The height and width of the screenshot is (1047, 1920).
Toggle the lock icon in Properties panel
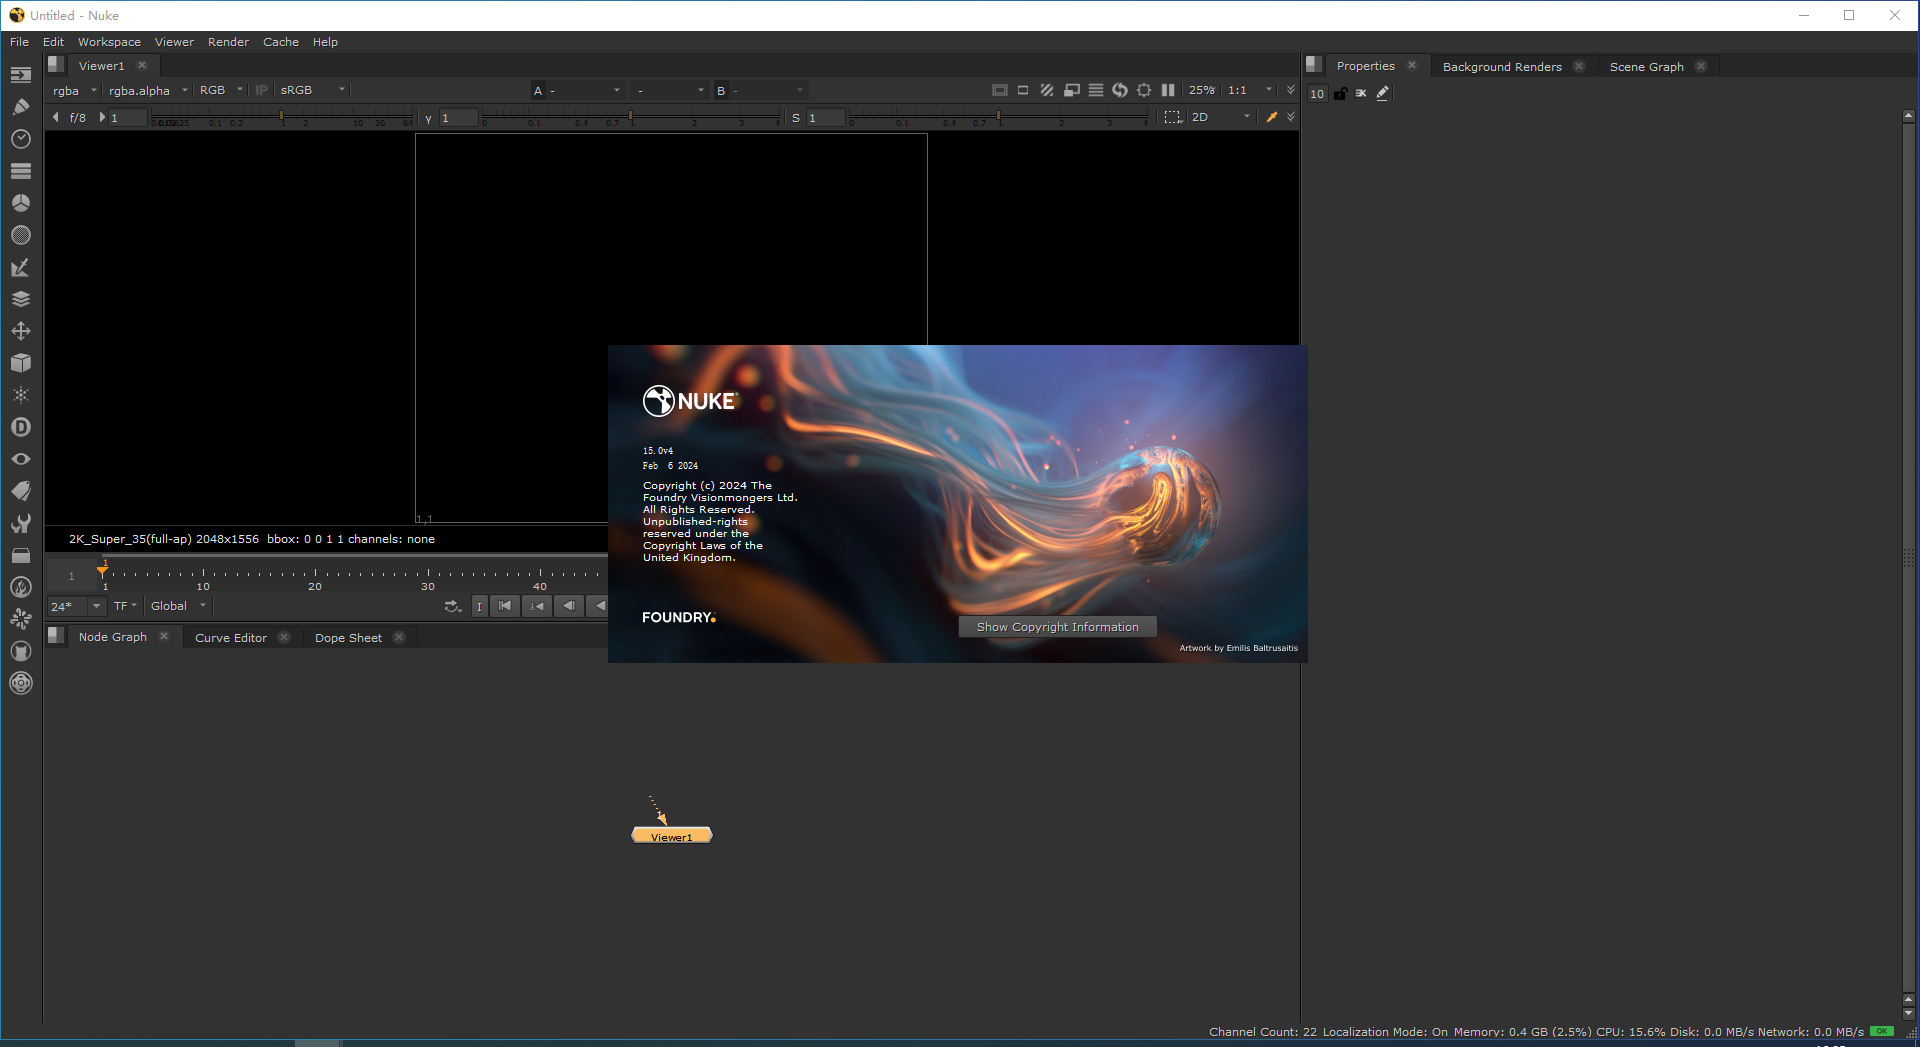point(1341,93)
